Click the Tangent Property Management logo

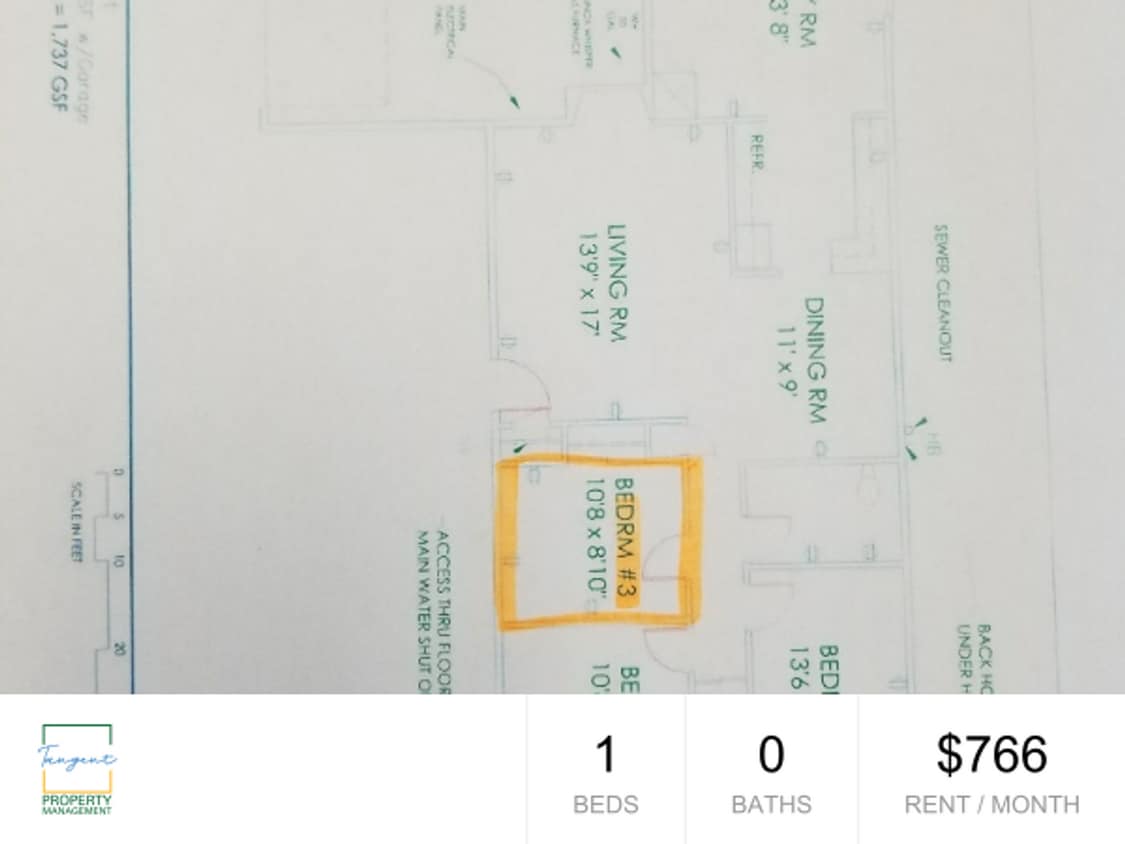(77, 769)
